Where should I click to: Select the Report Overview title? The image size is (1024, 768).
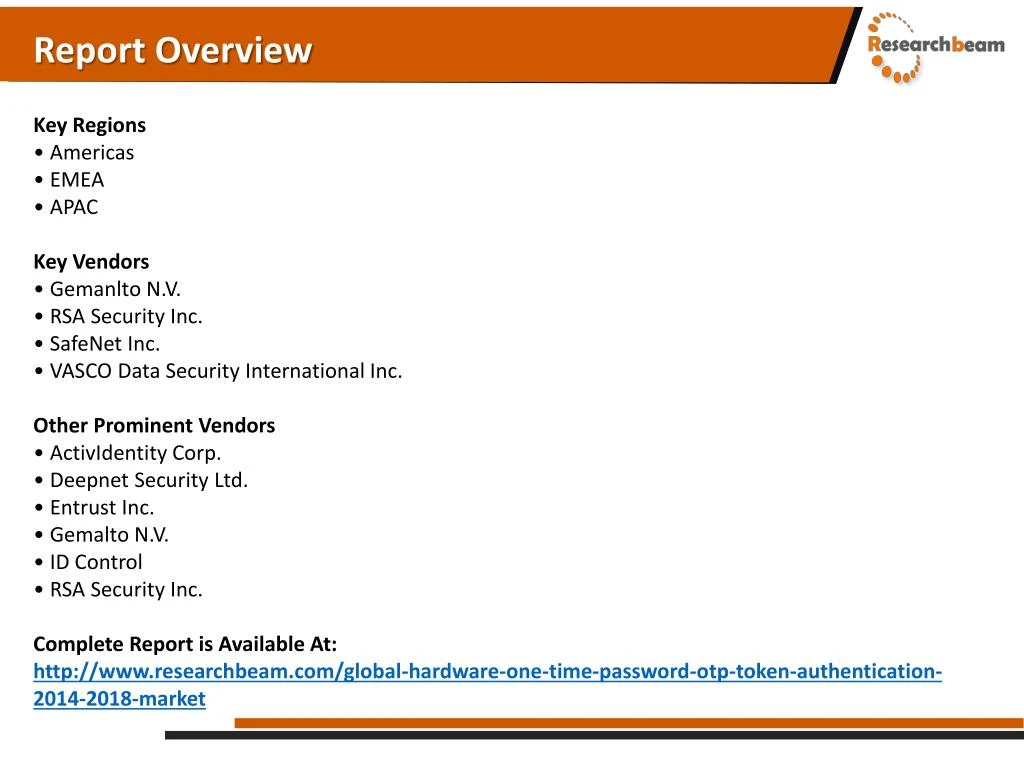[173, 50]
